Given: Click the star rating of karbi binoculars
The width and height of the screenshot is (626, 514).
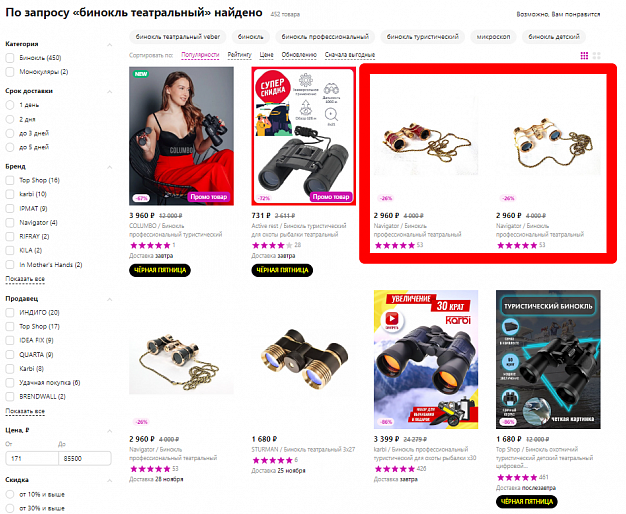Looking at the screenshot, I should coord(394,469).
